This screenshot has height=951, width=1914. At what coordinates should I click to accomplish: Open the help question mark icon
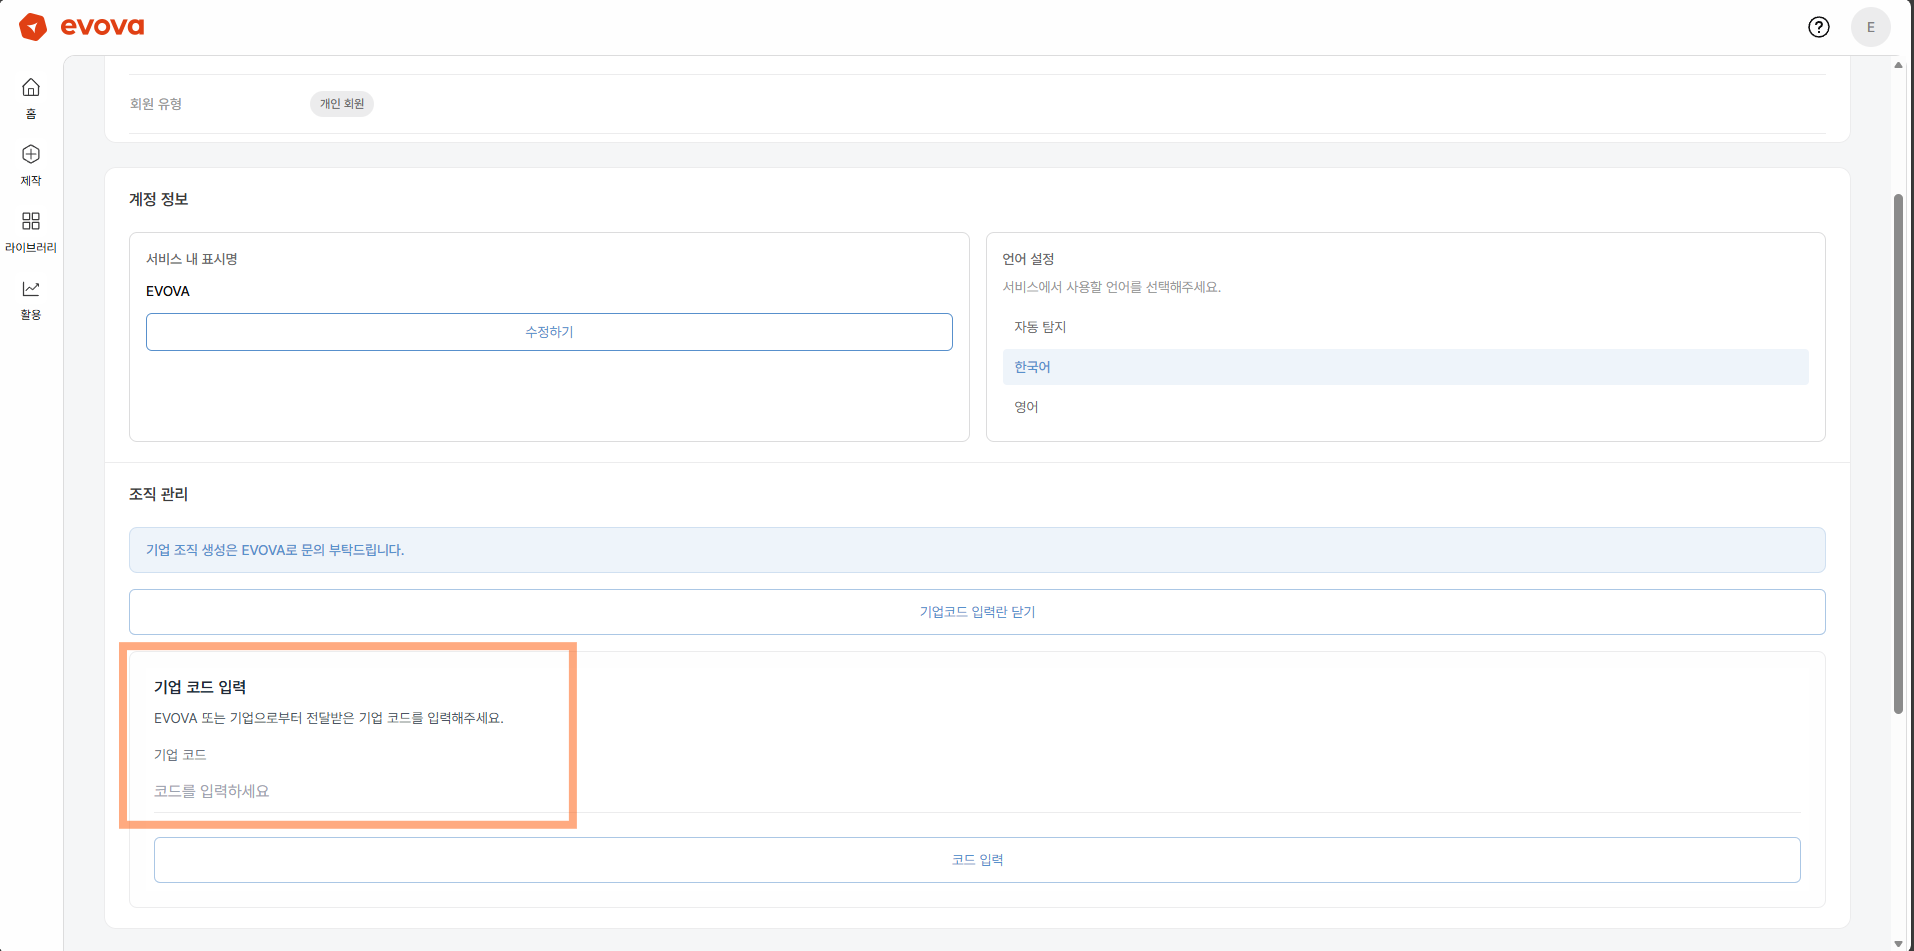click(1818, 27)
